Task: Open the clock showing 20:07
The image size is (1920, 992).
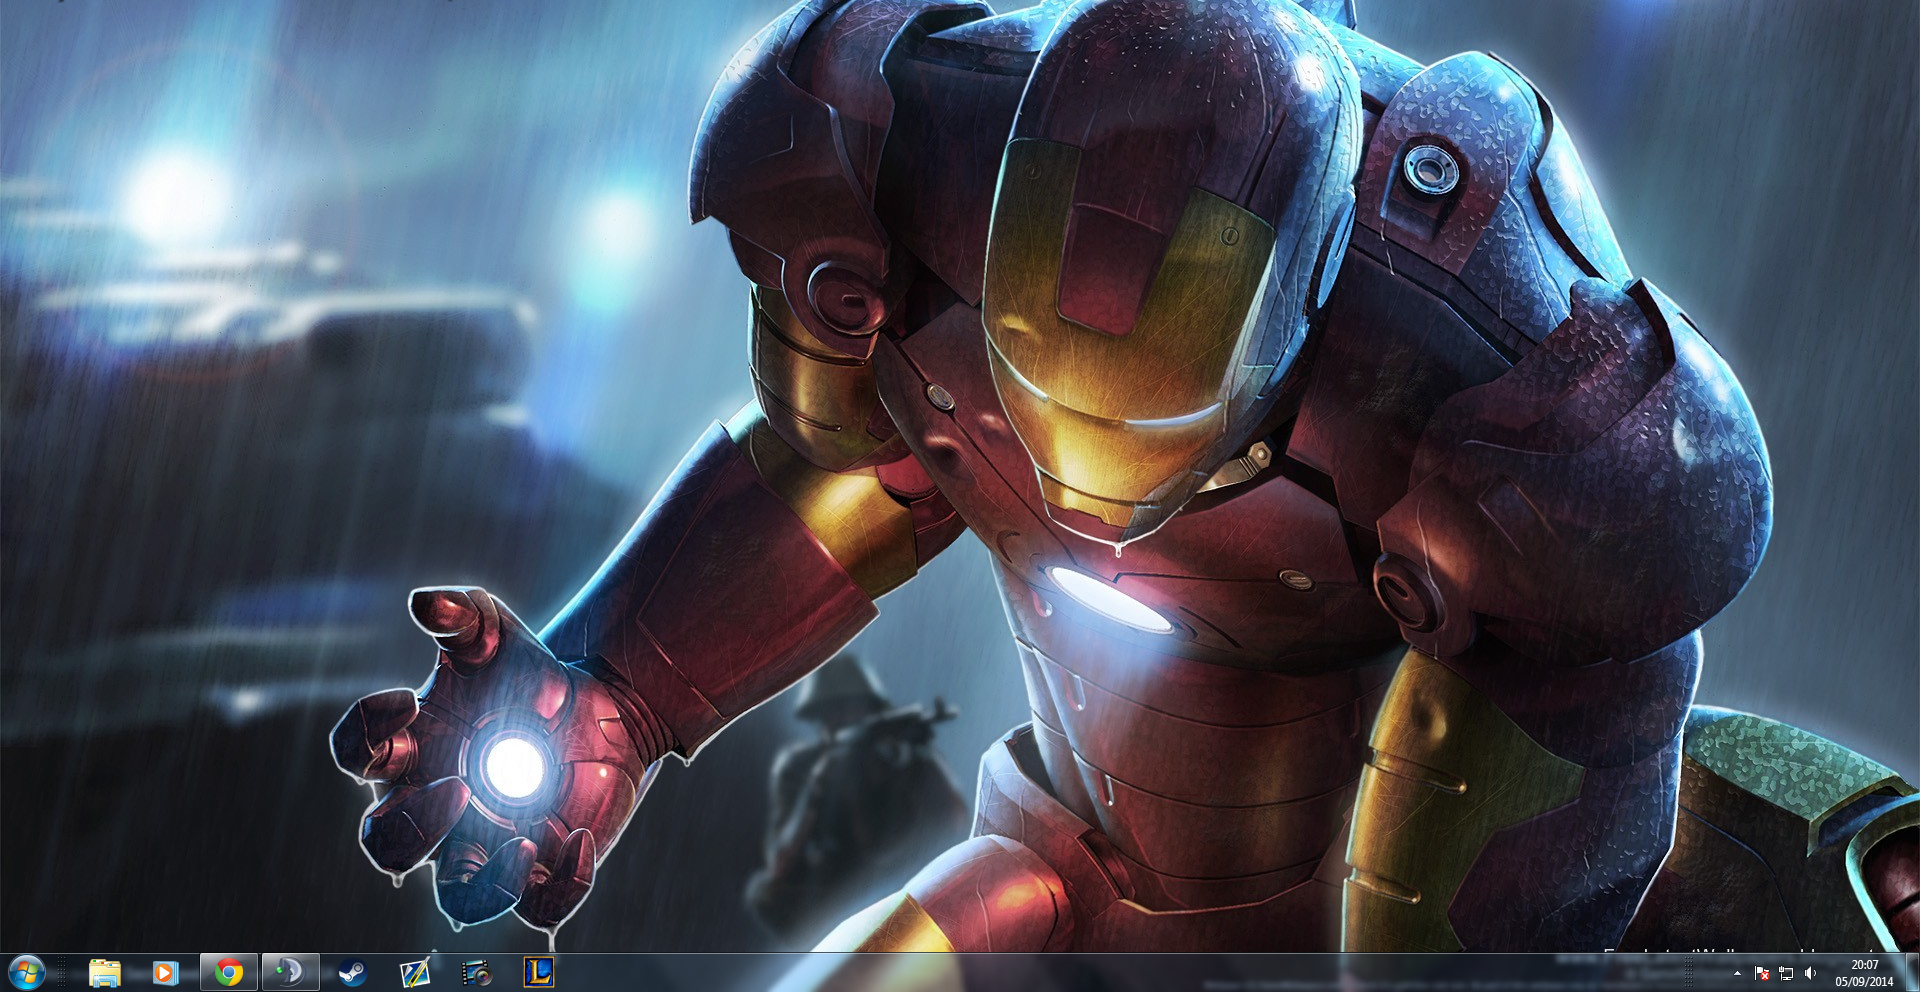Action: coord(1864,973)
